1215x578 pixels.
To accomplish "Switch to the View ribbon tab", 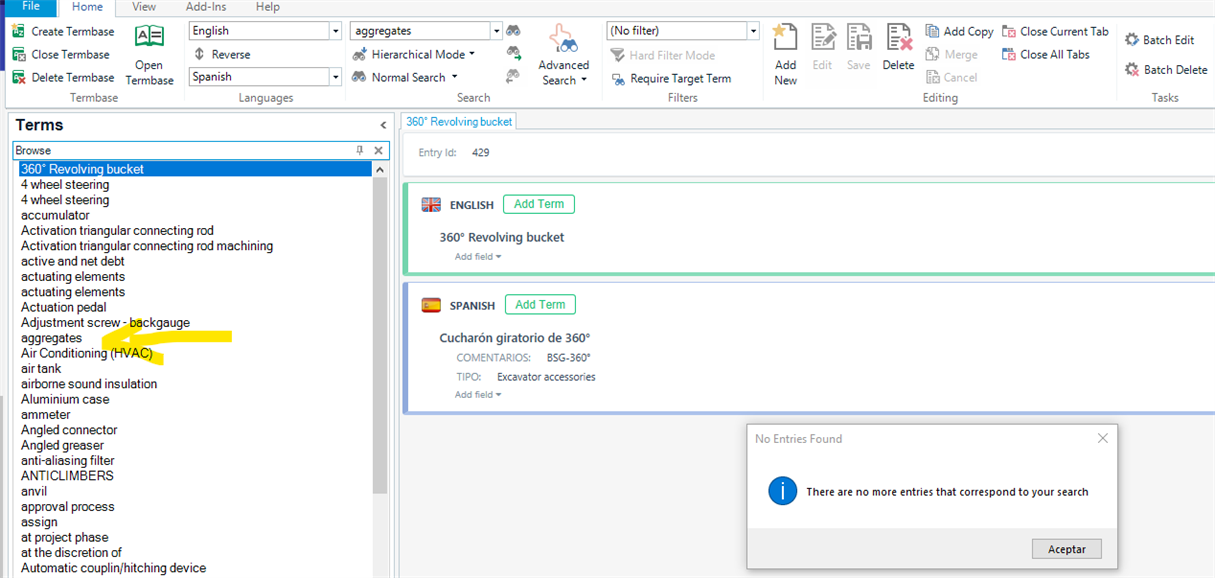I will pyautogui.click(x=143, y=7).
